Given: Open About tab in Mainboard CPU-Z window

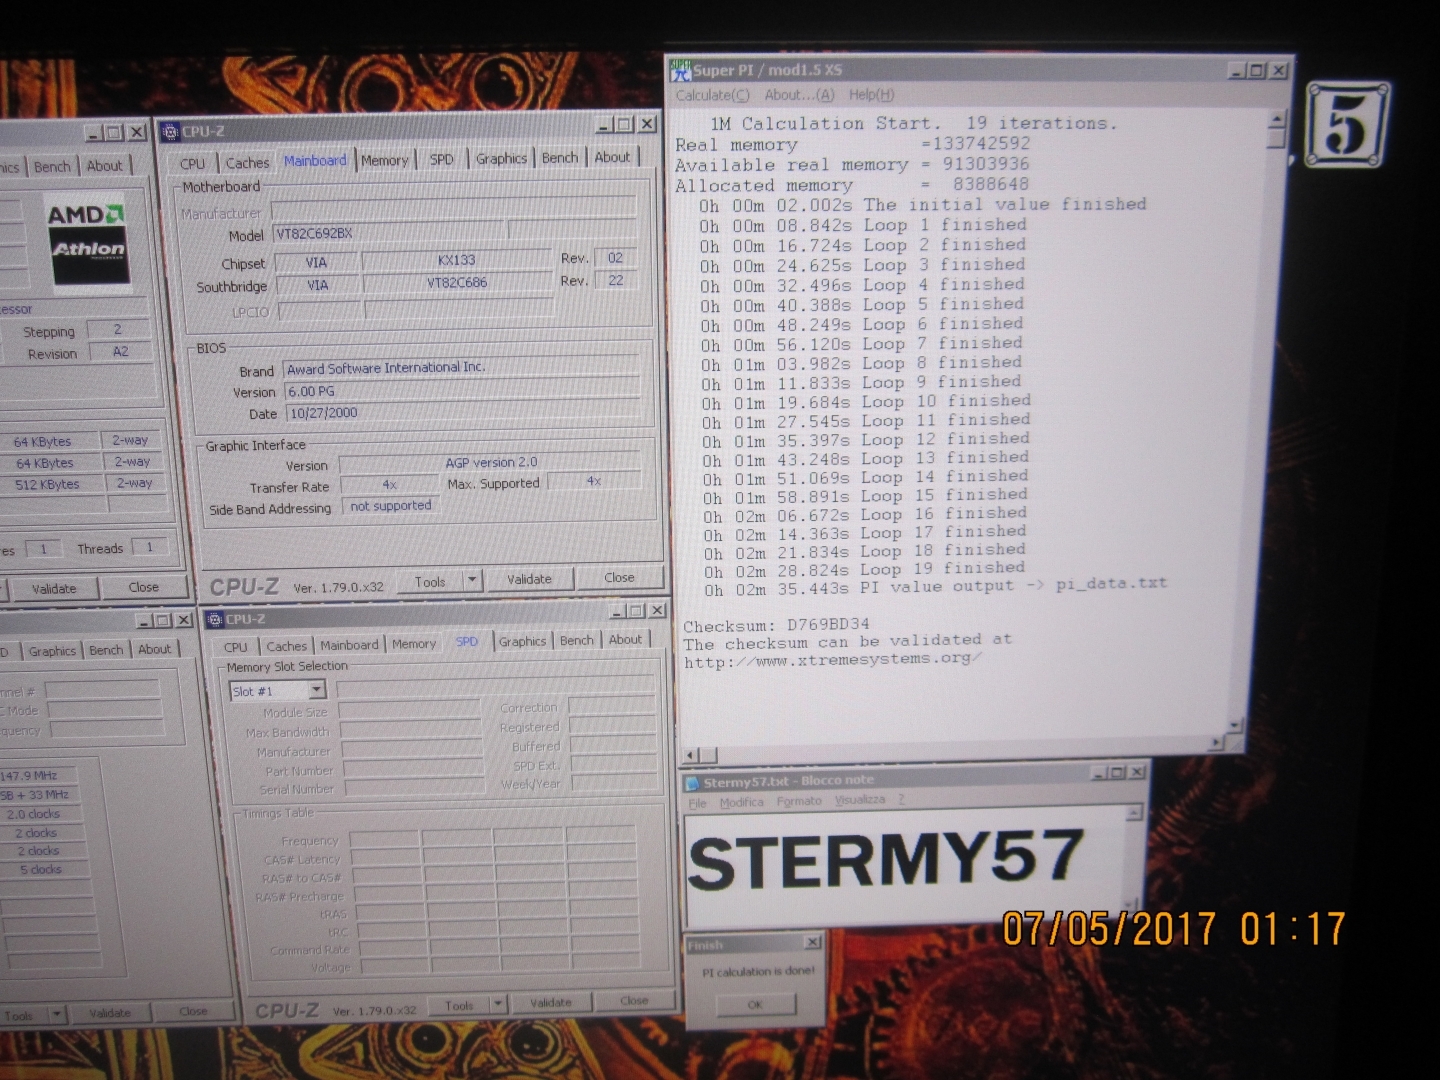Looking at the screenshot, I should 612,157.
